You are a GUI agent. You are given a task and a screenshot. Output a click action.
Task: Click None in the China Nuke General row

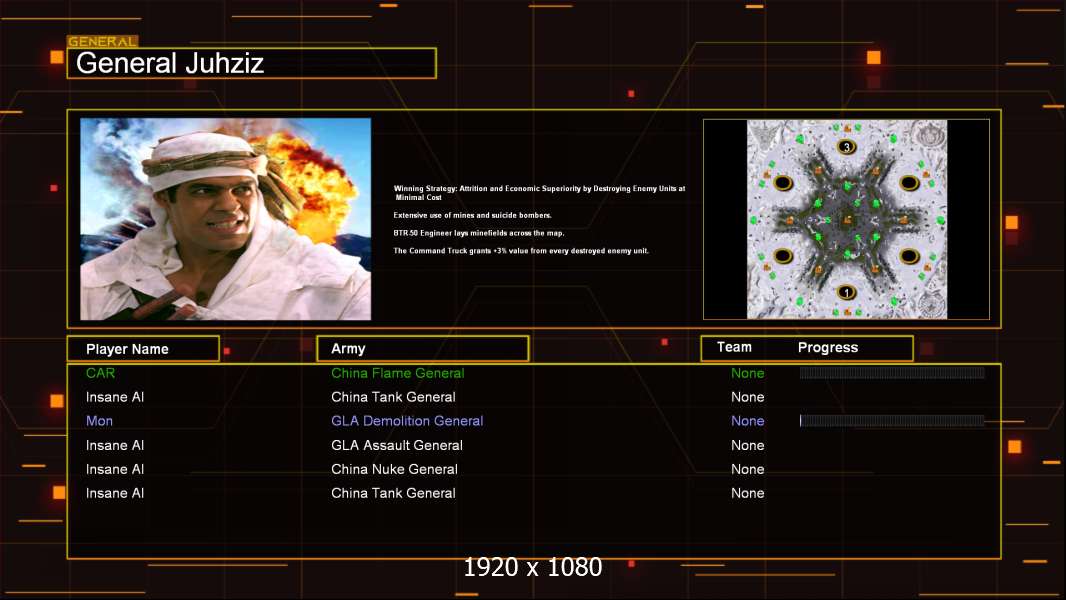pyautogui.click(x=748, y=469)
